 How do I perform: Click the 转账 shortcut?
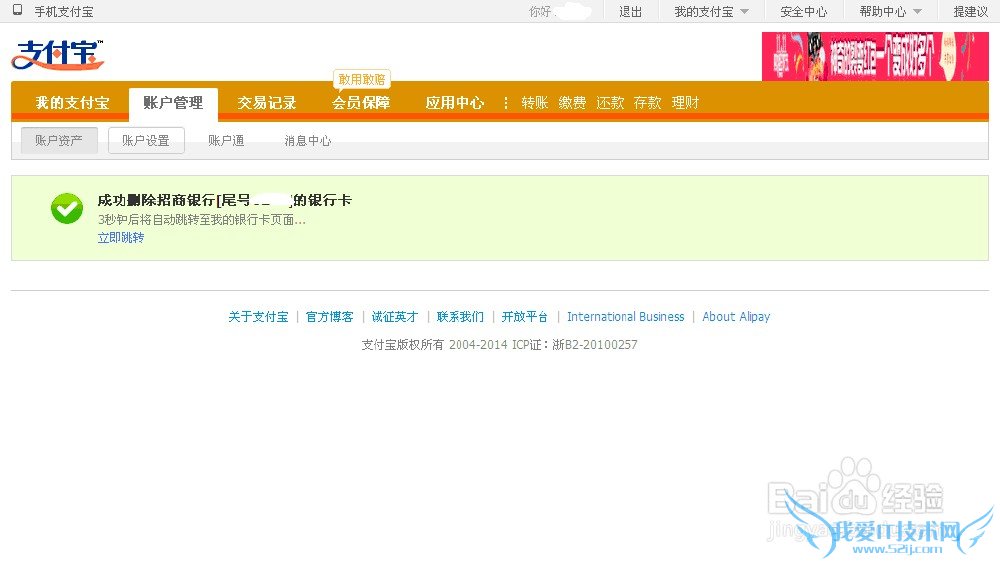tap(534, 103)
